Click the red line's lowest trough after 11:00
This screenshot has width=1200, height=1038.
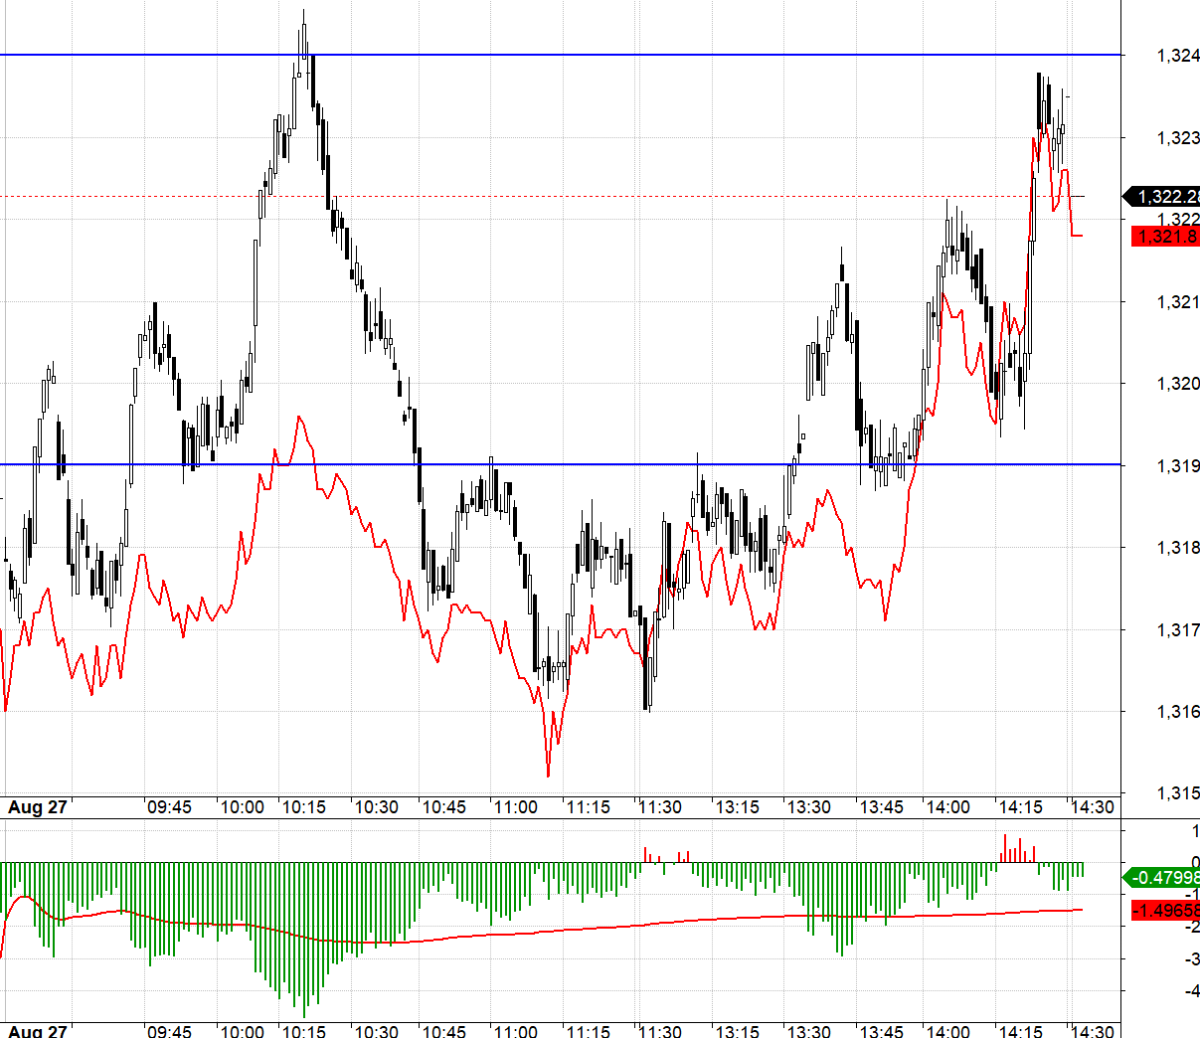tap(548, 775)
